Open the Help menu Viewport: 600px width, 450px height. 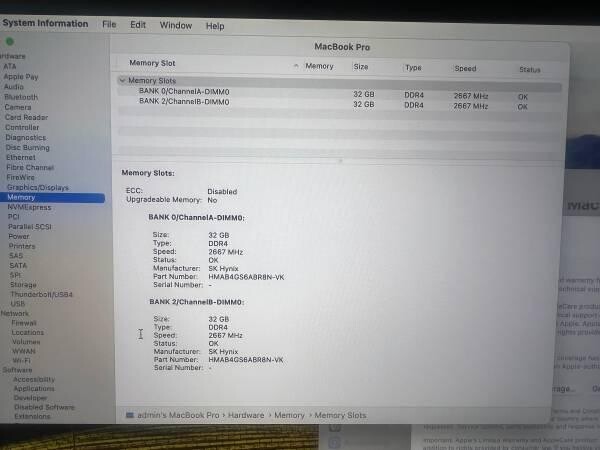coord(215,26)
